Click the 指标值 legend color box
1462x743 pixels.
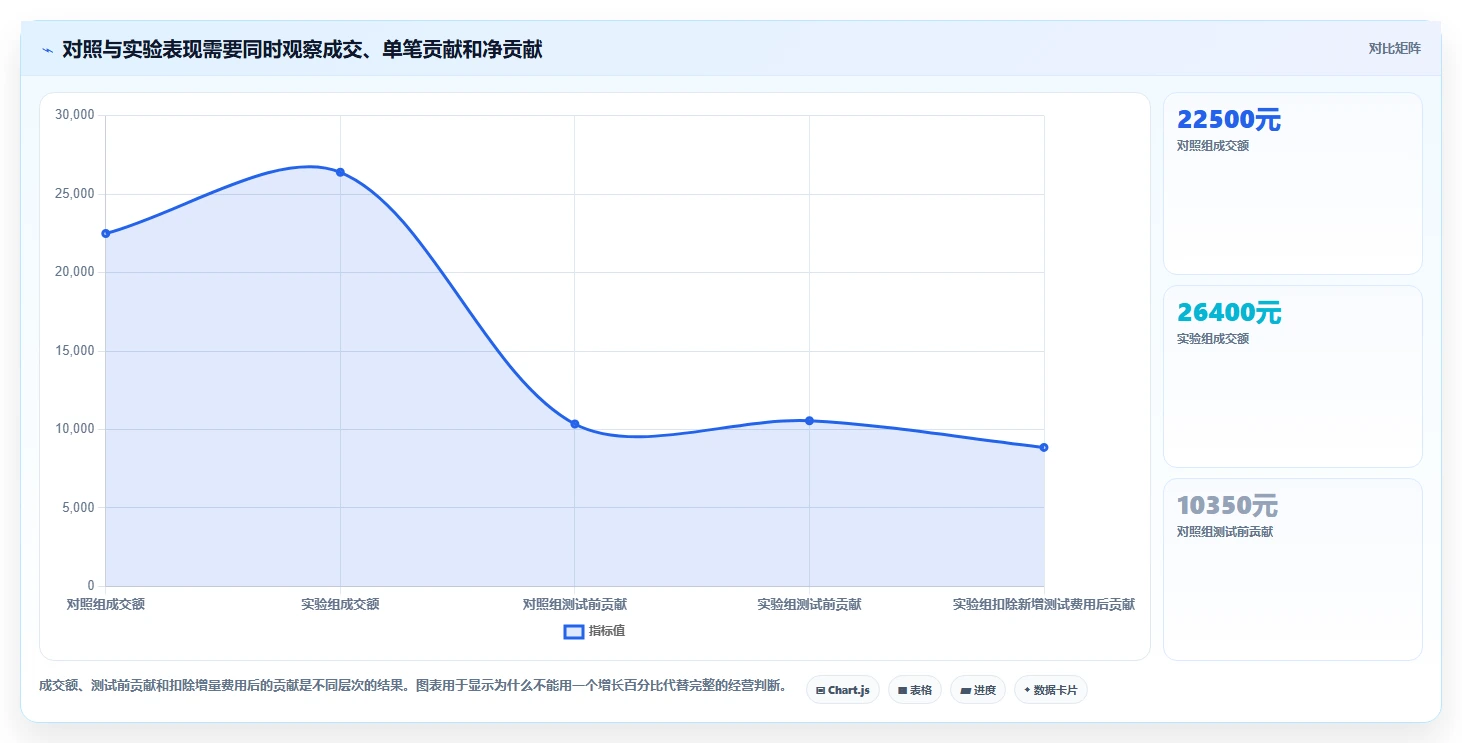tap(574, 631)
